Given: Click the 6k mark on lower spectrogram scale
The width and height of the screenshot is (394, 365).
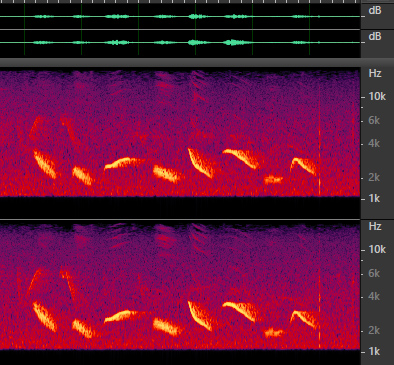Looking at the screenshot, I should pos(374,273).
